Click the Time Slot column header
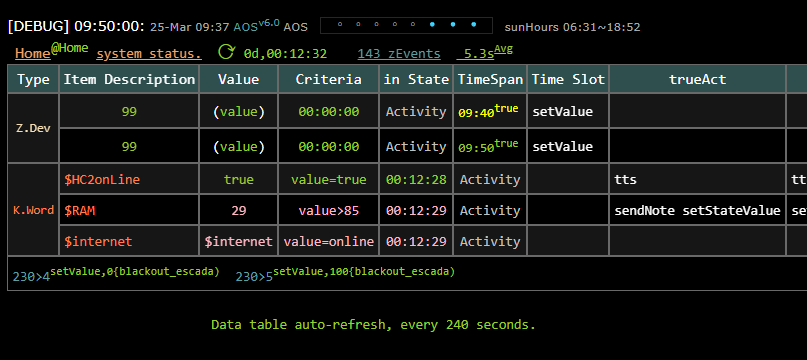Image resolution: width=807 pixels, height=360 pixels. 568,79
